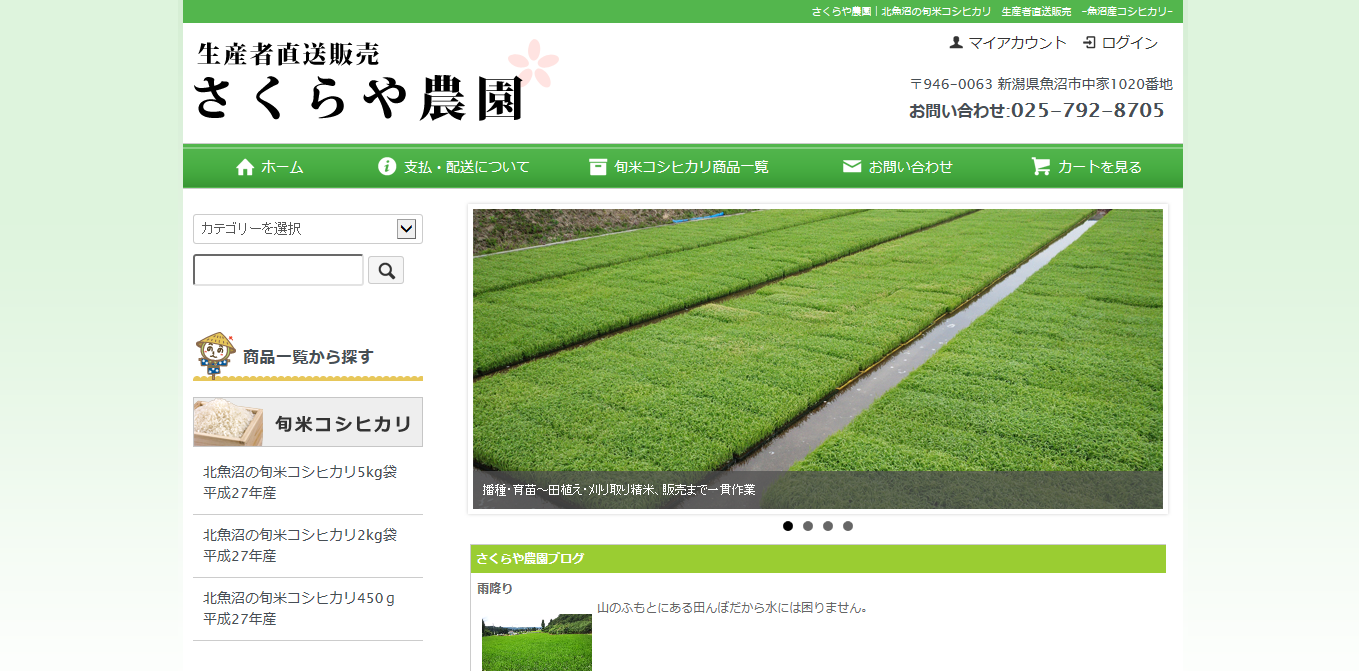1359x671 pixels.
Task: Click the scarecrow mascot icon beside 商品一覧から探す
Action: click(215, 354)
